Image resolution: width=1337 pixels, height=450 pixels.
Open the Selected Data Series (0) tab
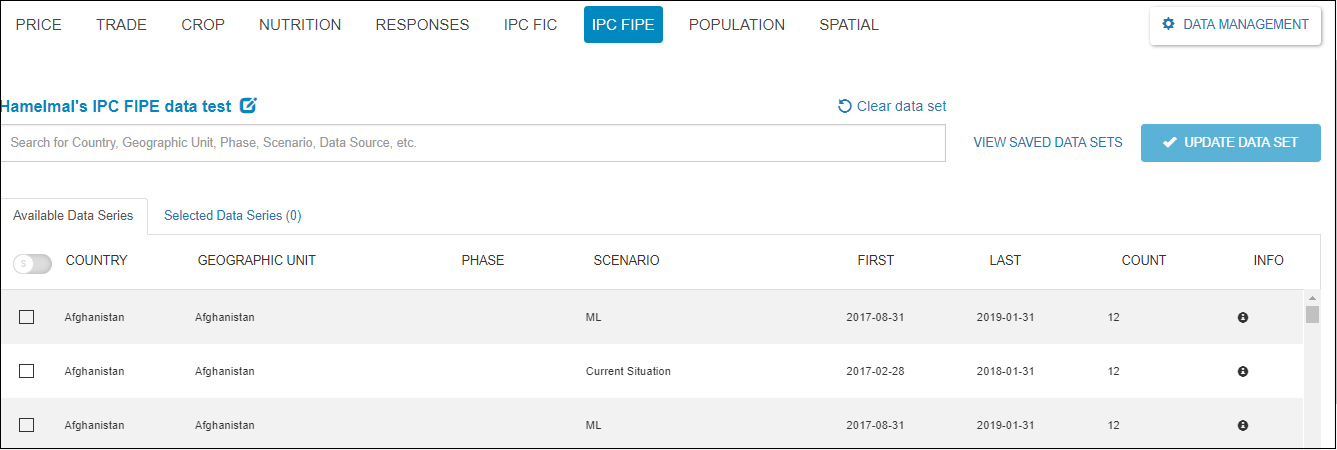click(232, 215)
